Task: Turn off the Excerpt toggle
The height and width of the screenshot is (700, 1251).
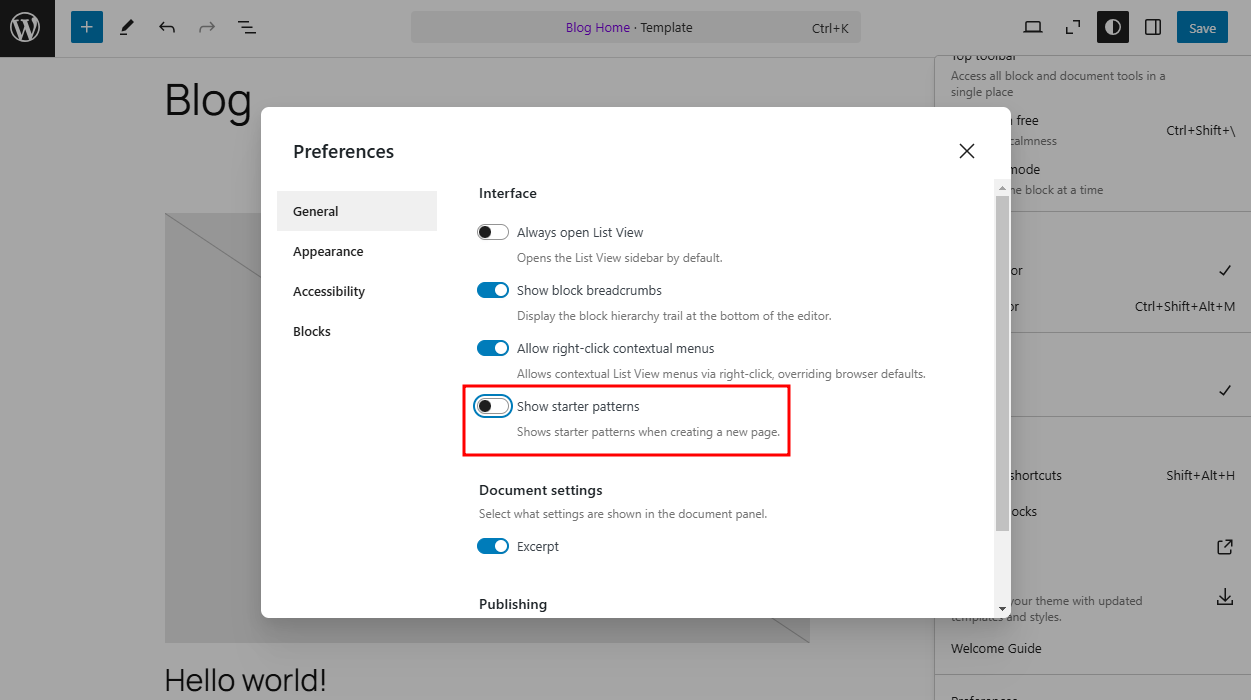Action: coord(493,546)
